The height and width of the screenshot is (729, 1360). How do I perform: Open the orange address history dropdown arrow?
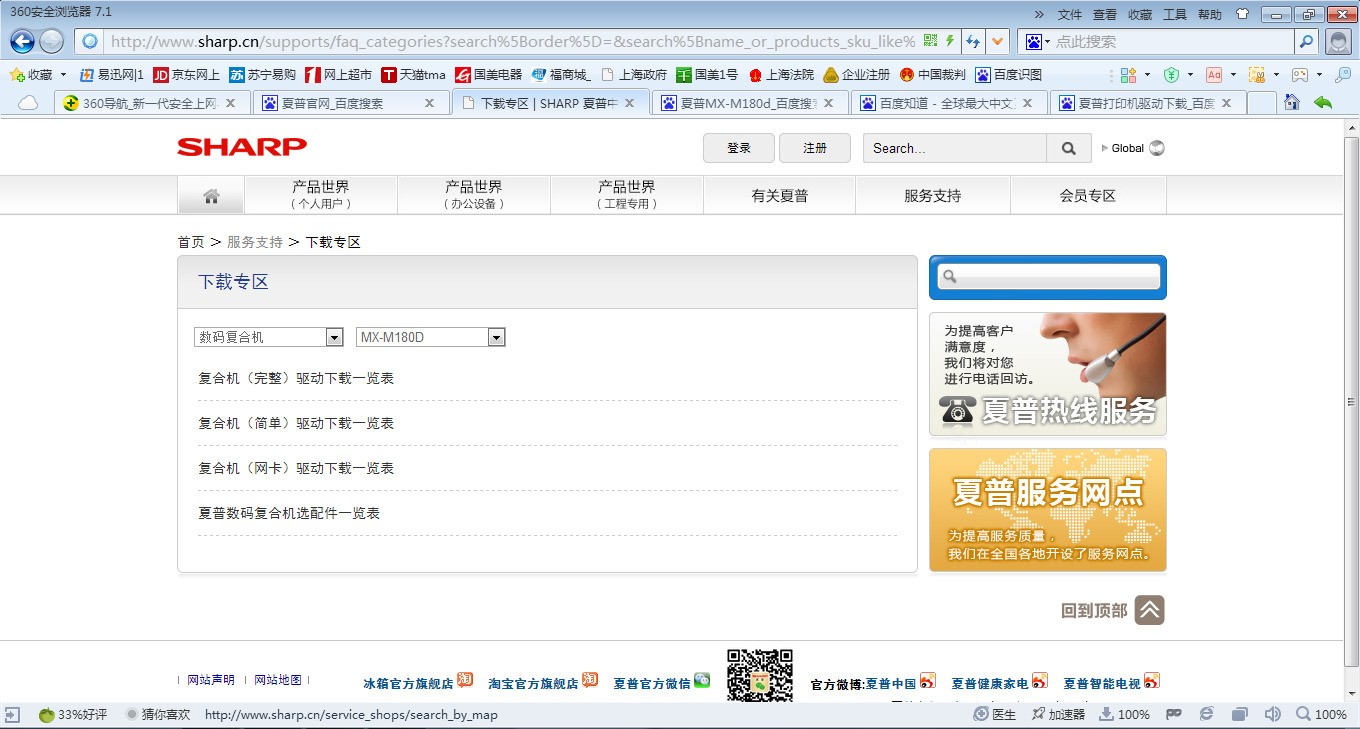coord(997,41)
